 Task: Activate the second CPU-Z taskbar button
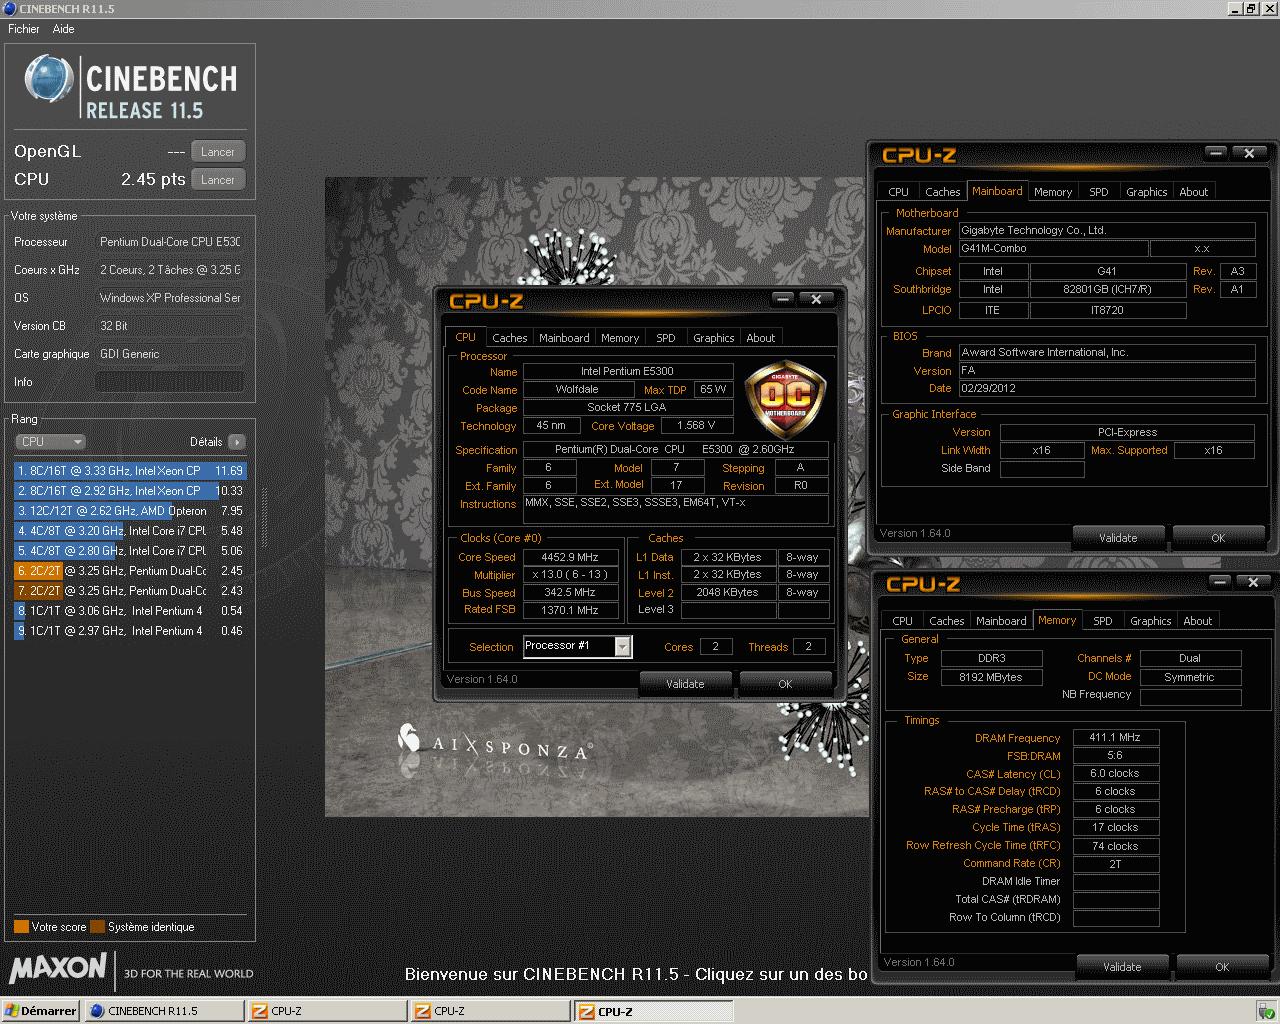[490, 1011]
